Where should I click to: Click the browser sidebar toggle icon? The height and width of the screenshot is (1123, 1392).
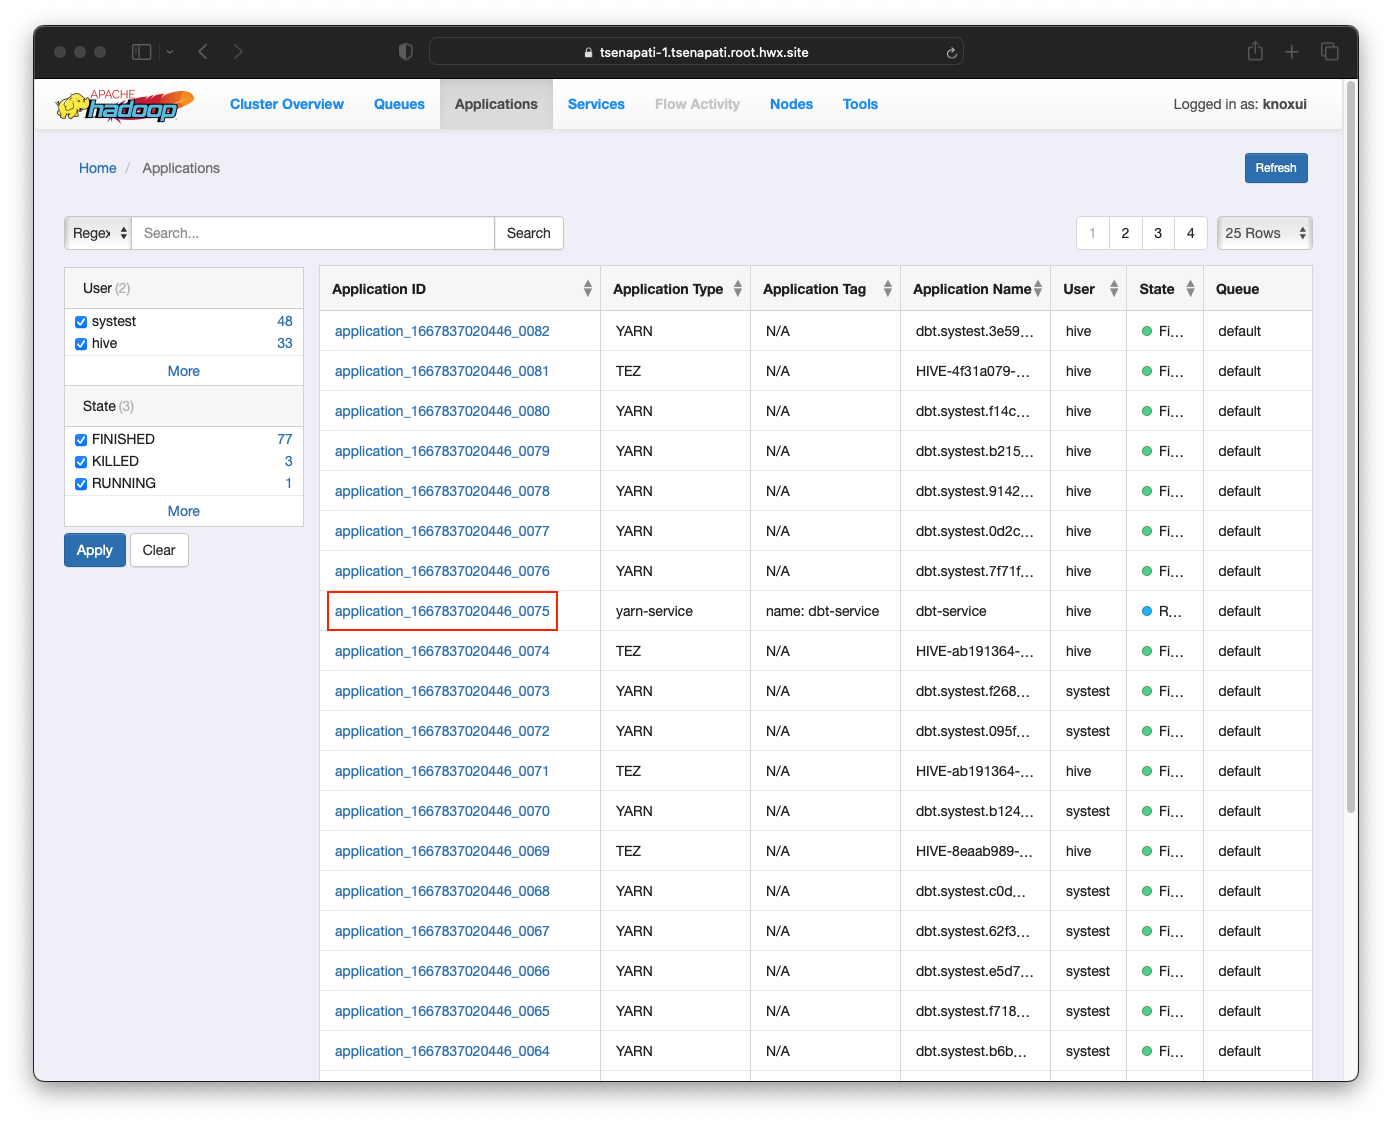pos(142,52)
